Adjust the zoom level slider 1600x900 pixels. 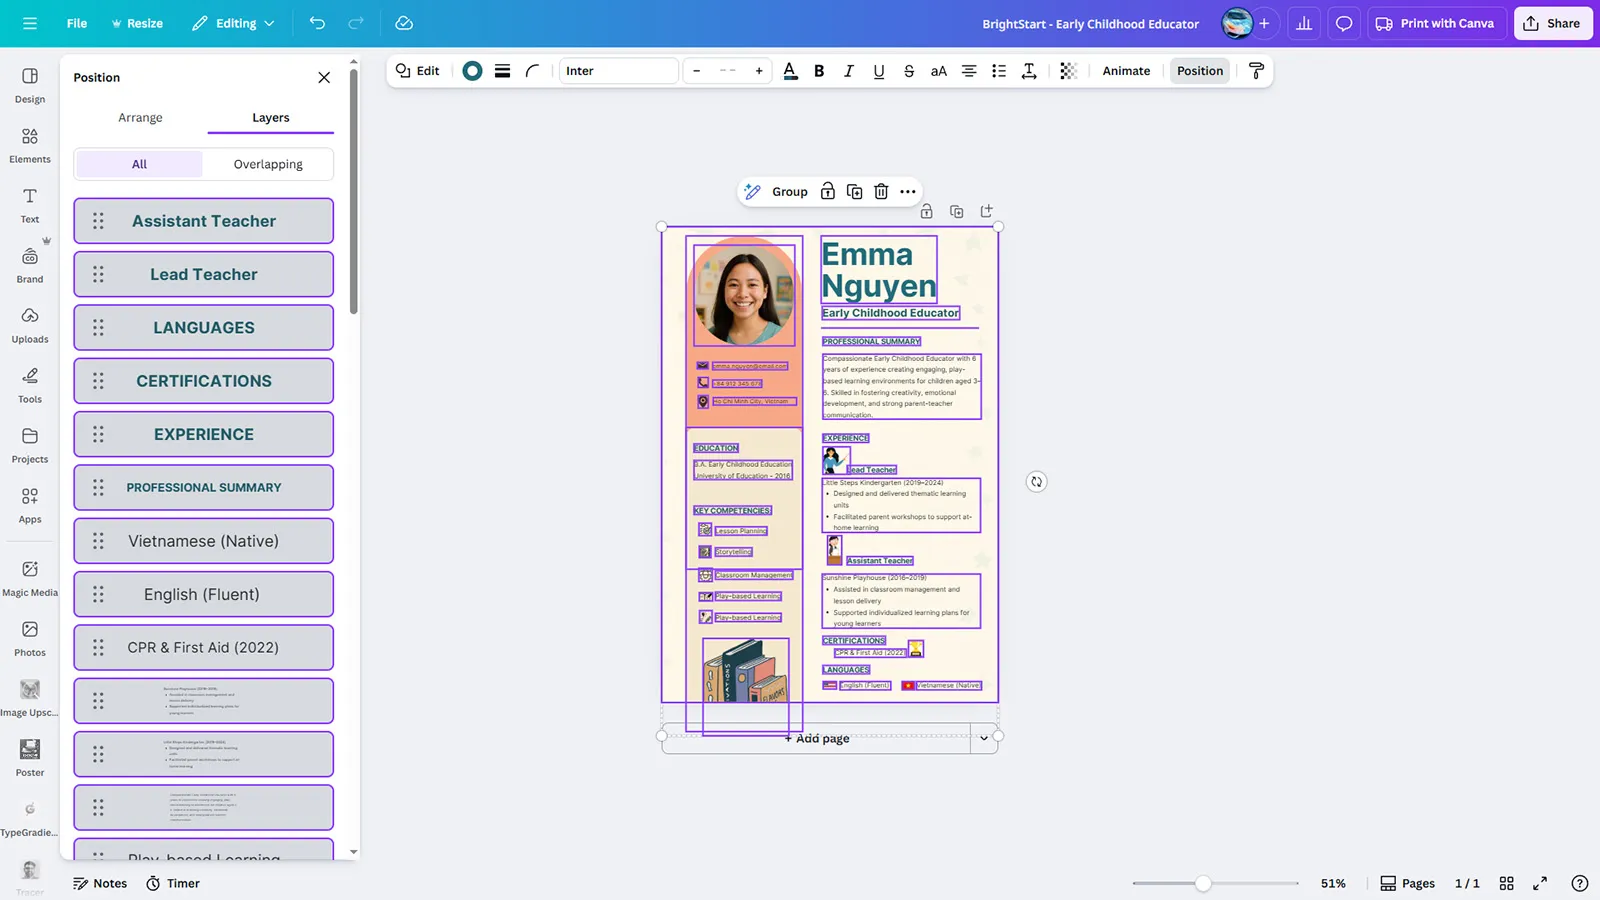coord(1203,883)
